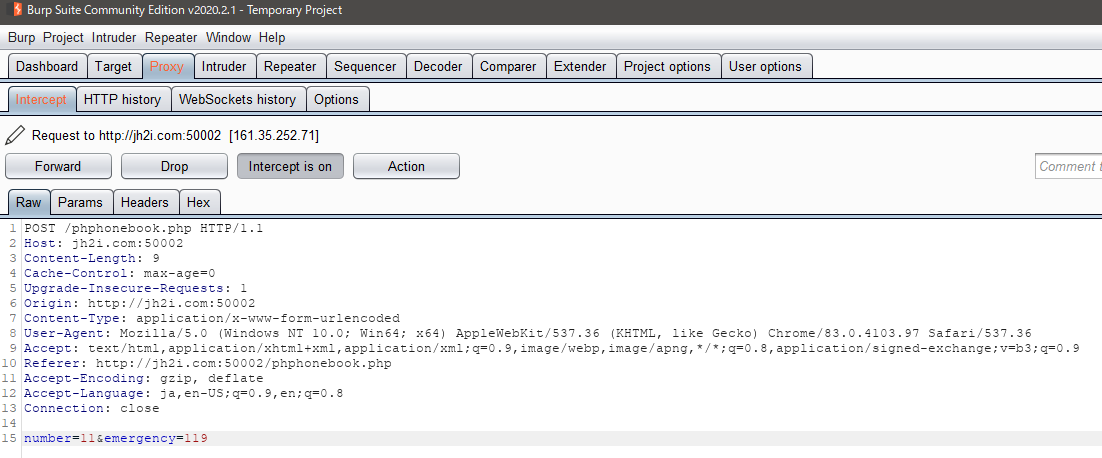
Task: Open the Intruder menu
Action: click(114, 37)
